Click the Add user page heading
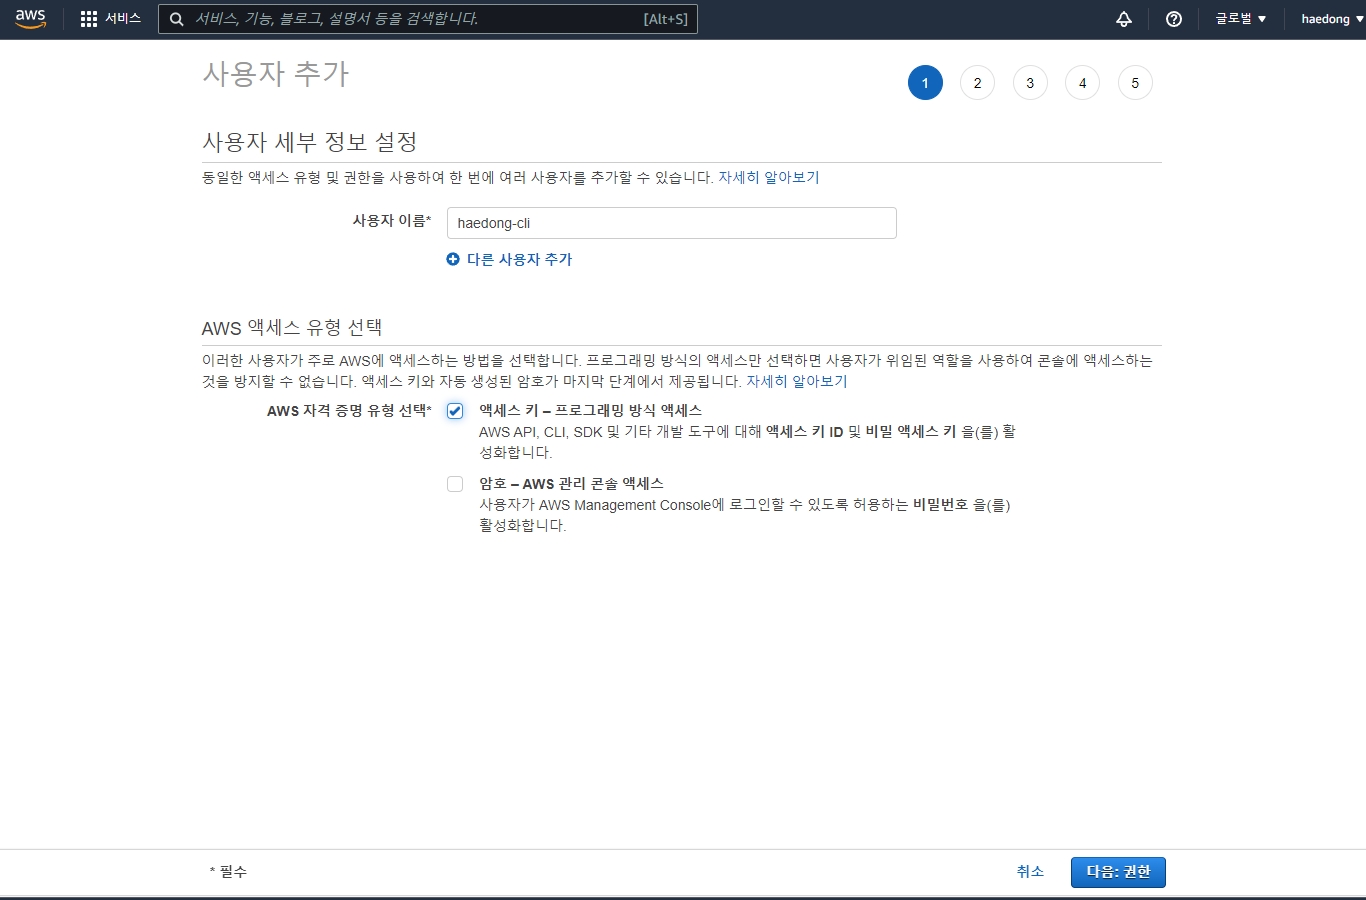The height and width of the screenshot is (900, 1366). click(x=276, y=74)
